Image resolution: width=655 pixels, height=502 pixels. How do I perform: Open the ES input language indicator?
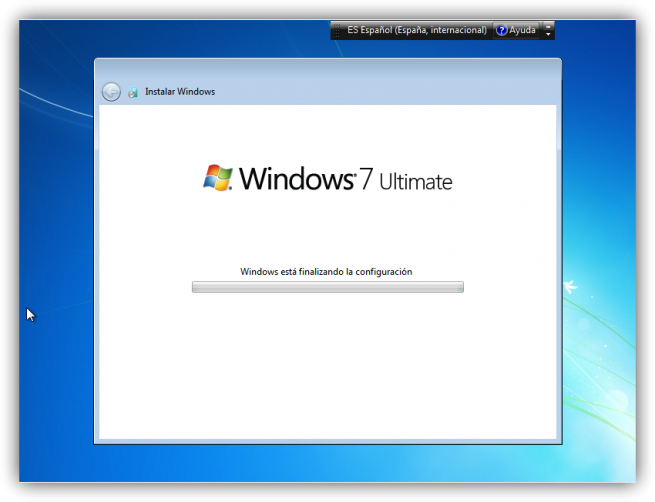[x=353, y=30]
